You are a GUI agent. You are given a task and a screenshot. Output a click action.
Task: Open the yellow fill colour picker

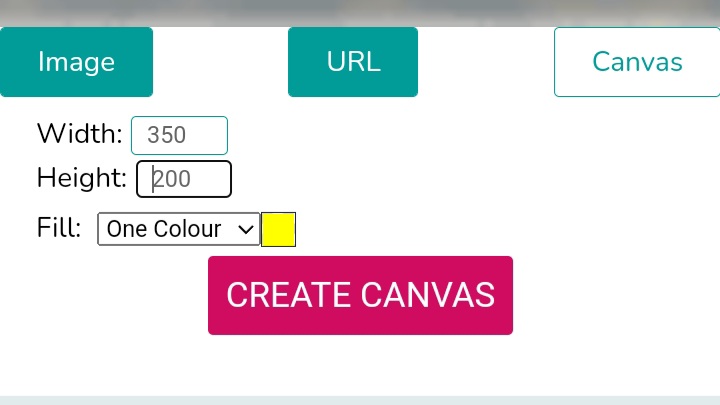(278, 229)
